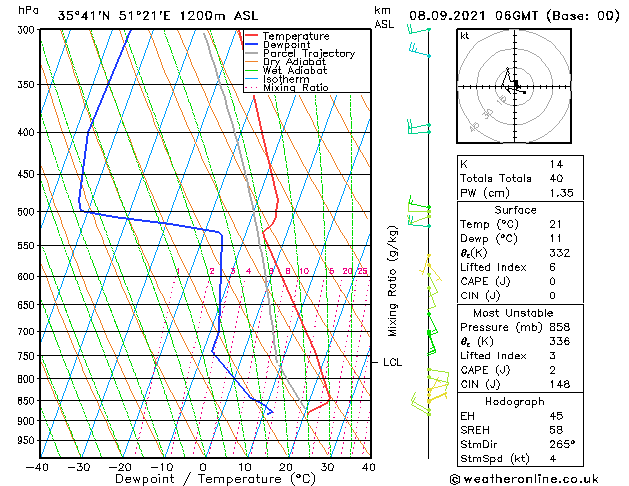The height and width of the screenshot is (486, 629).
Task: Click the Totals Totals value 40
Action: [556, 178]
